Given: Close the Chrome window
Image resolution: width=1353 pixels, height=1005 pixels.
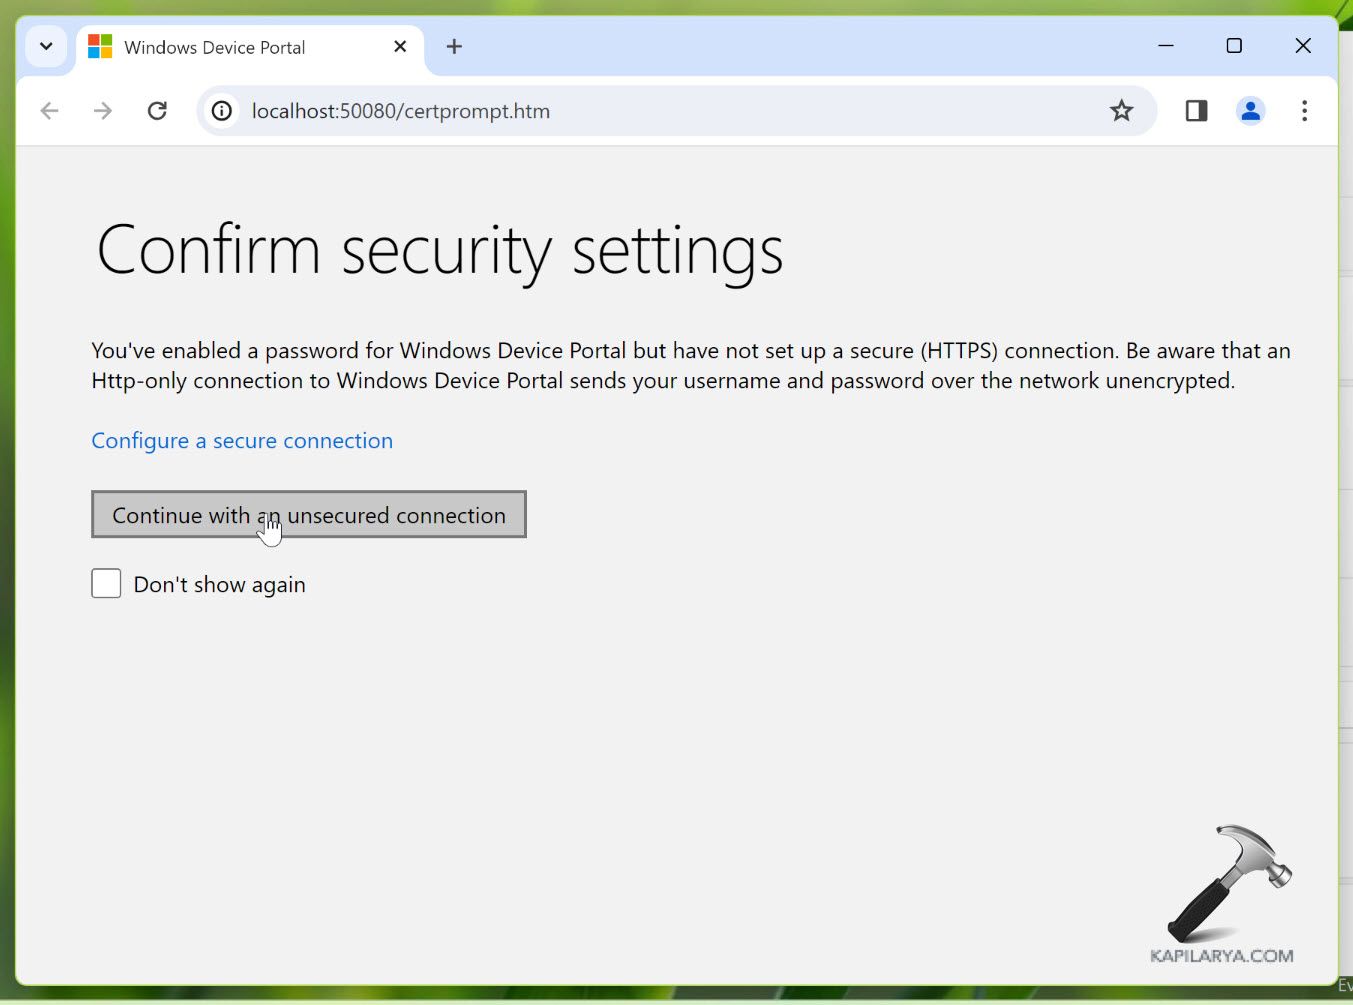Looking at the screenshot, I should (x=1303, y=46).
